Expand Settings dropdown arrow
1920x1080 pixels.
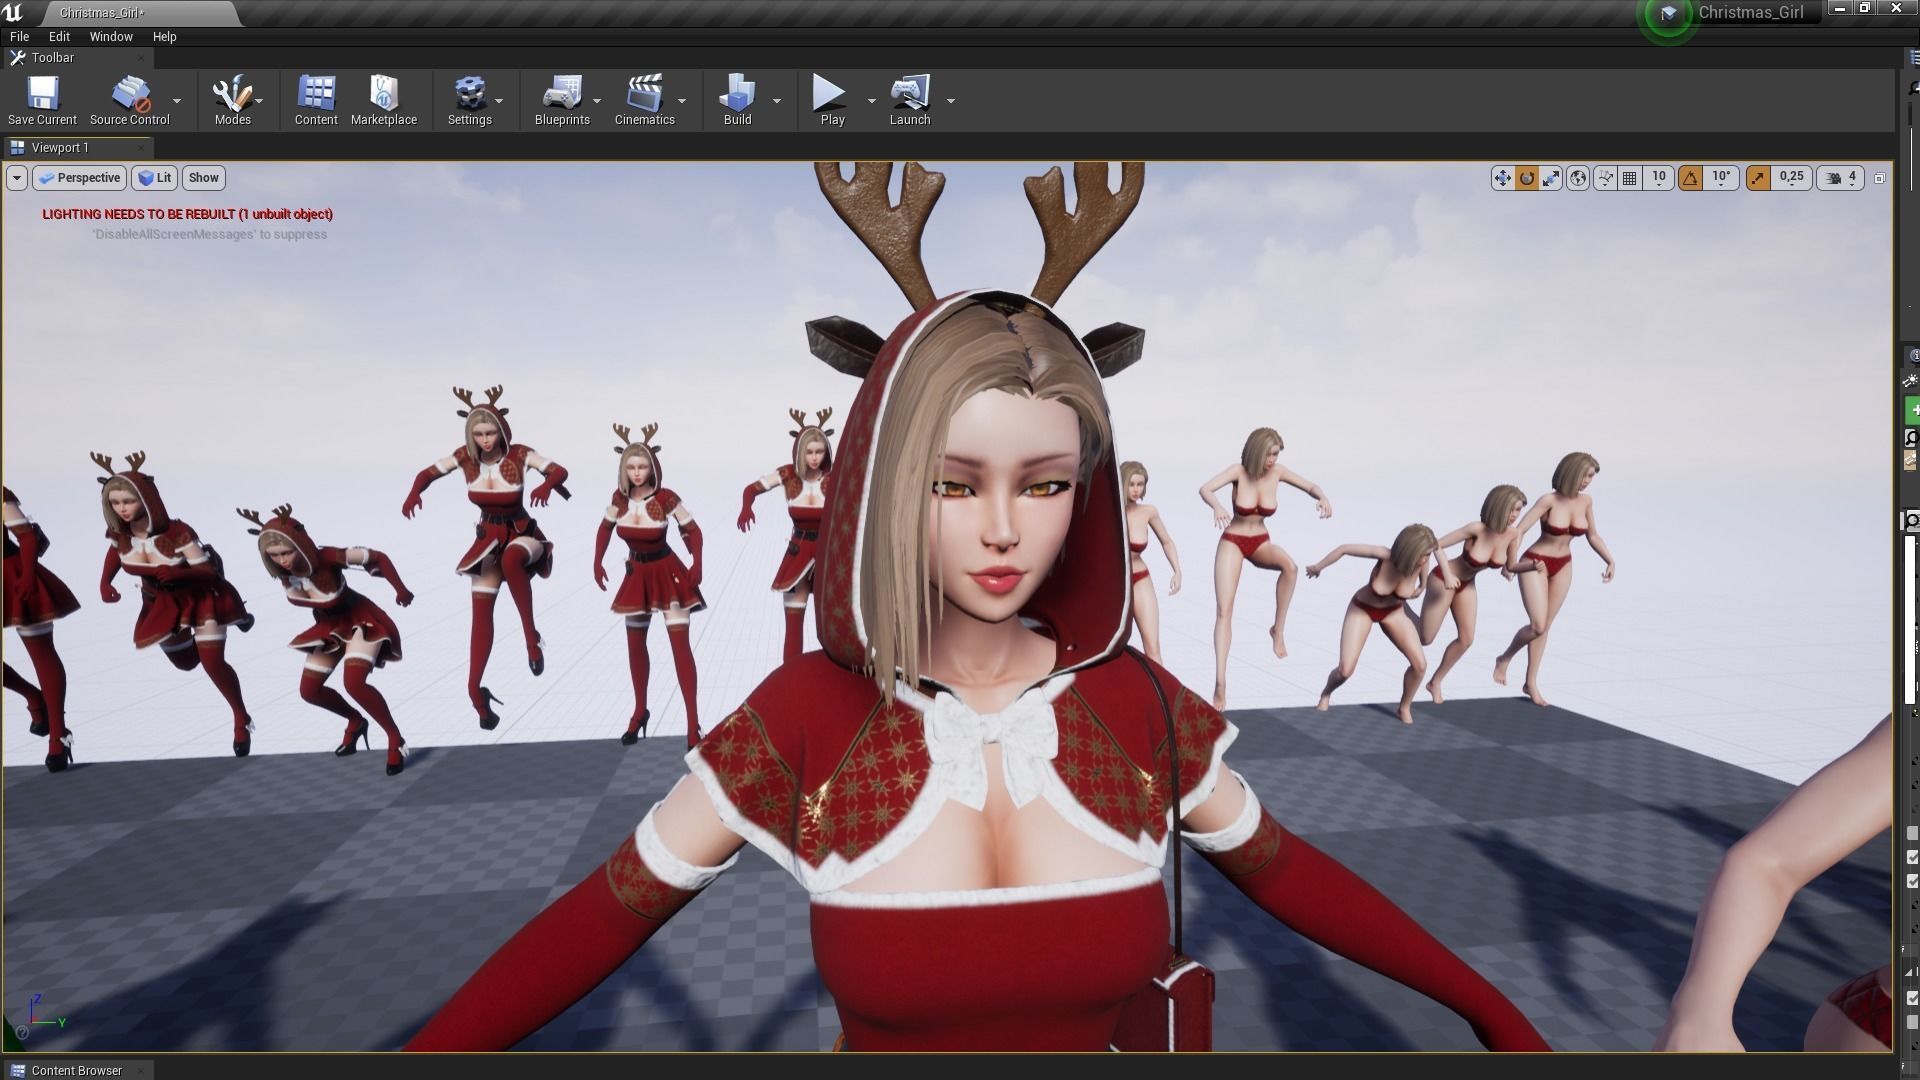(x=499, y=100)
